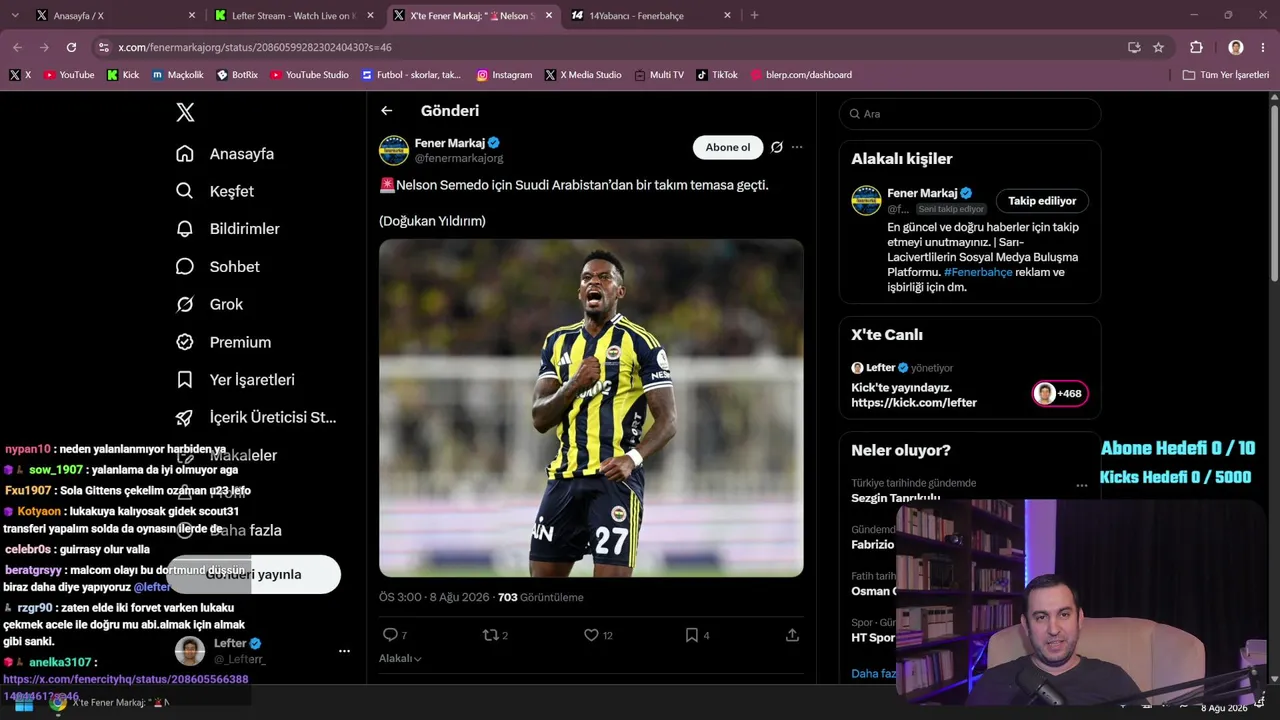Like the Nelson Semedo post
The image size is (1280, 720).
(598, 635)
